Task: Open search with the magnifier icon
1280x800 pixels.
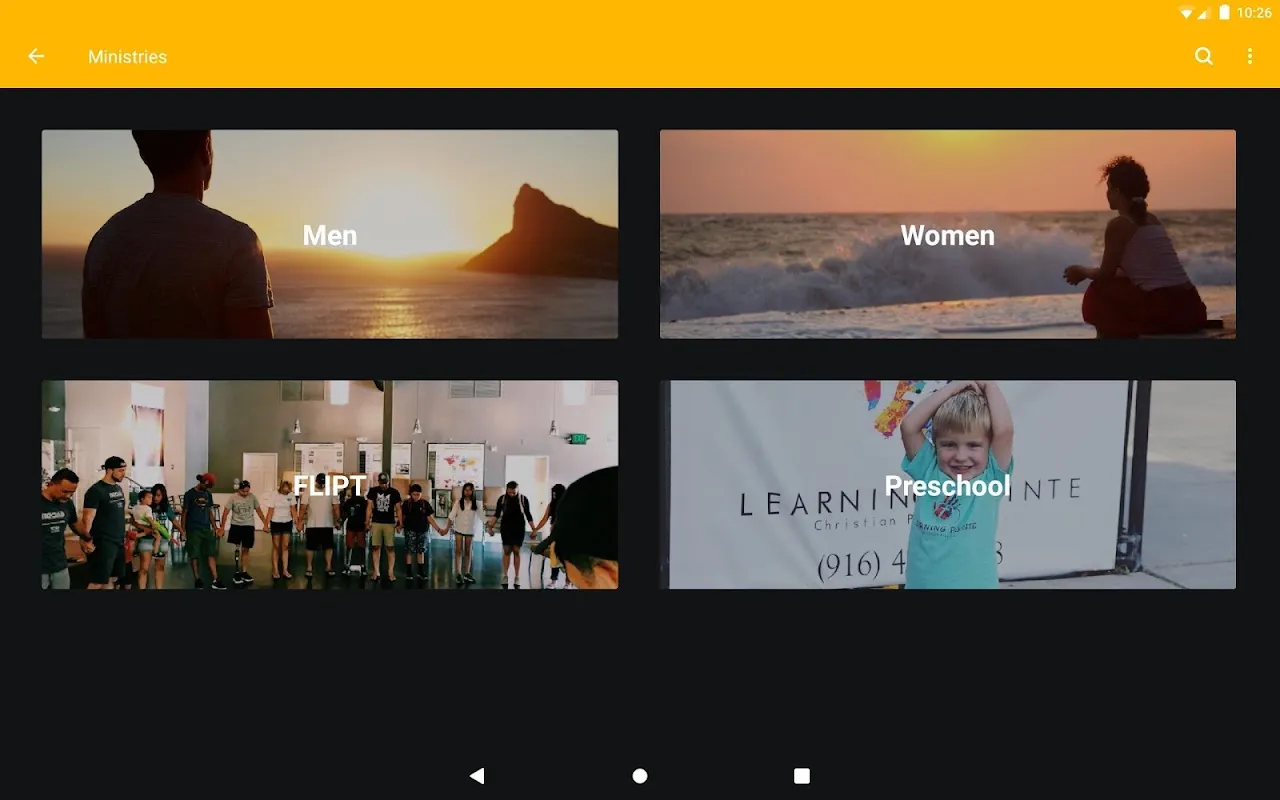Action: point(1204,57)
